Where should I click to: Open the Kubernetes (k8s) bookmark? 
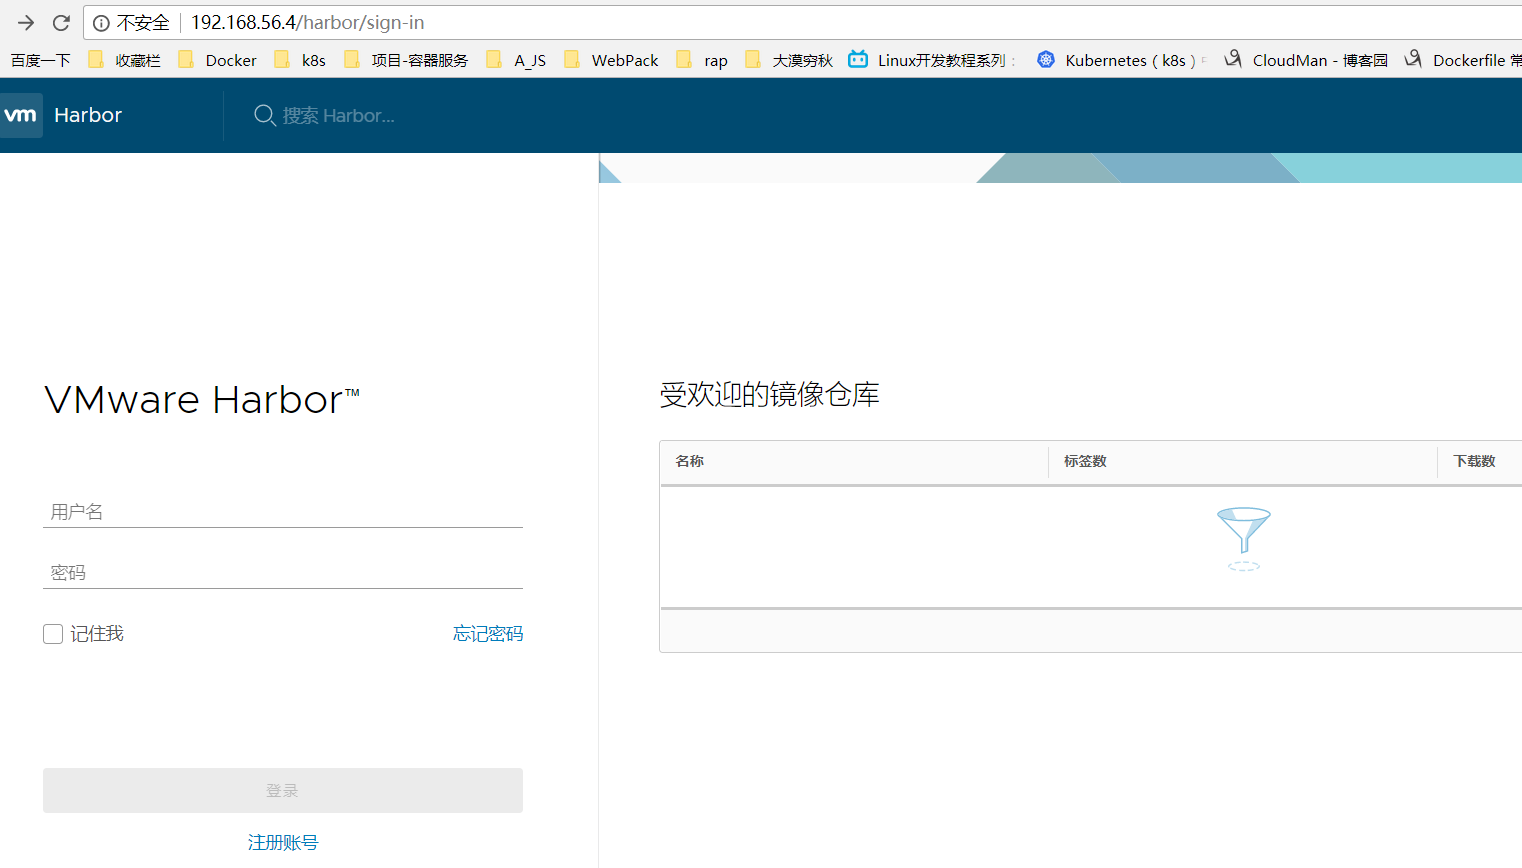click(1120, 60)
